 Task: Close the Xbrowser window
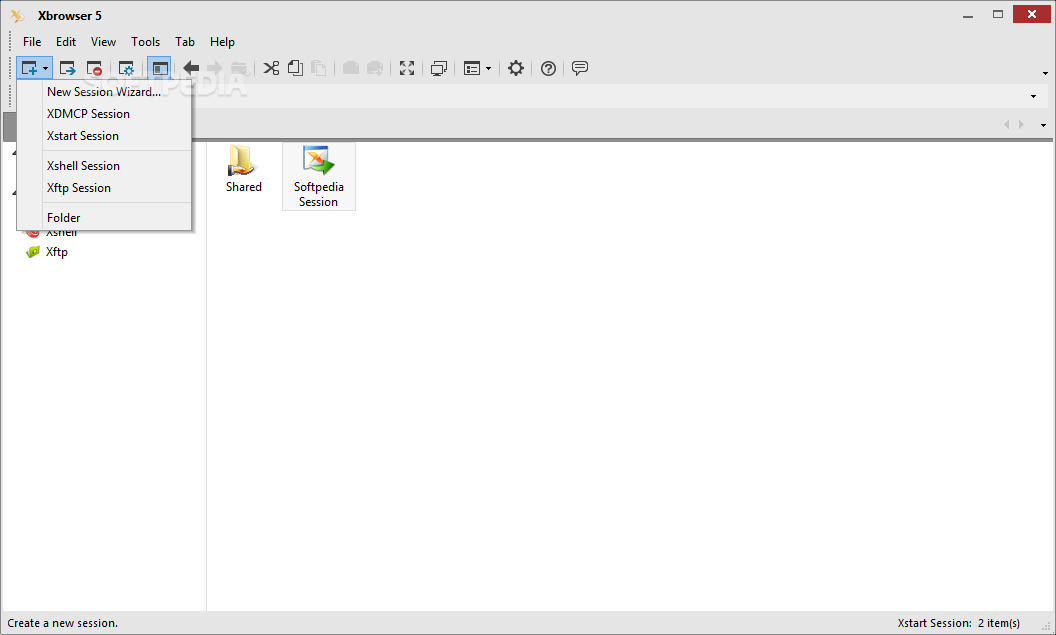(1032, 14)
